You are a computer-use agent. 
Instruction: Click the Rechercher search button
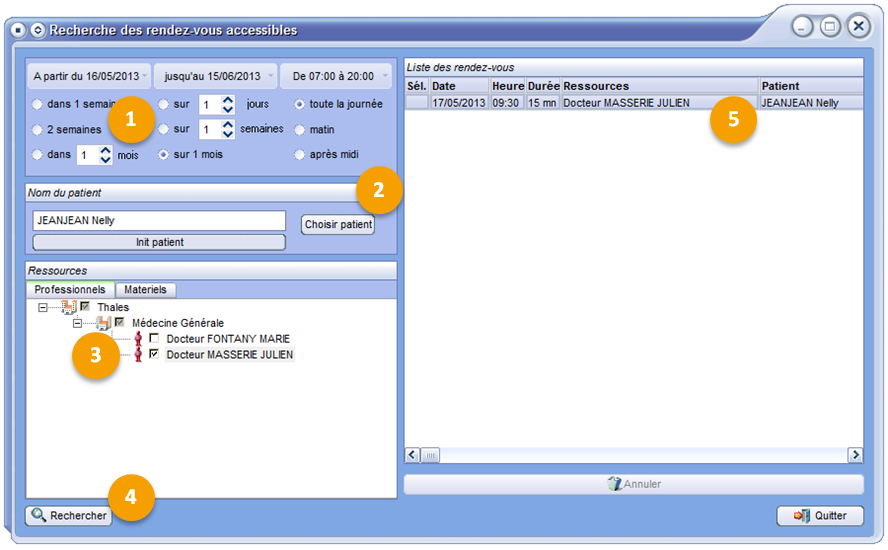(69, 516)
